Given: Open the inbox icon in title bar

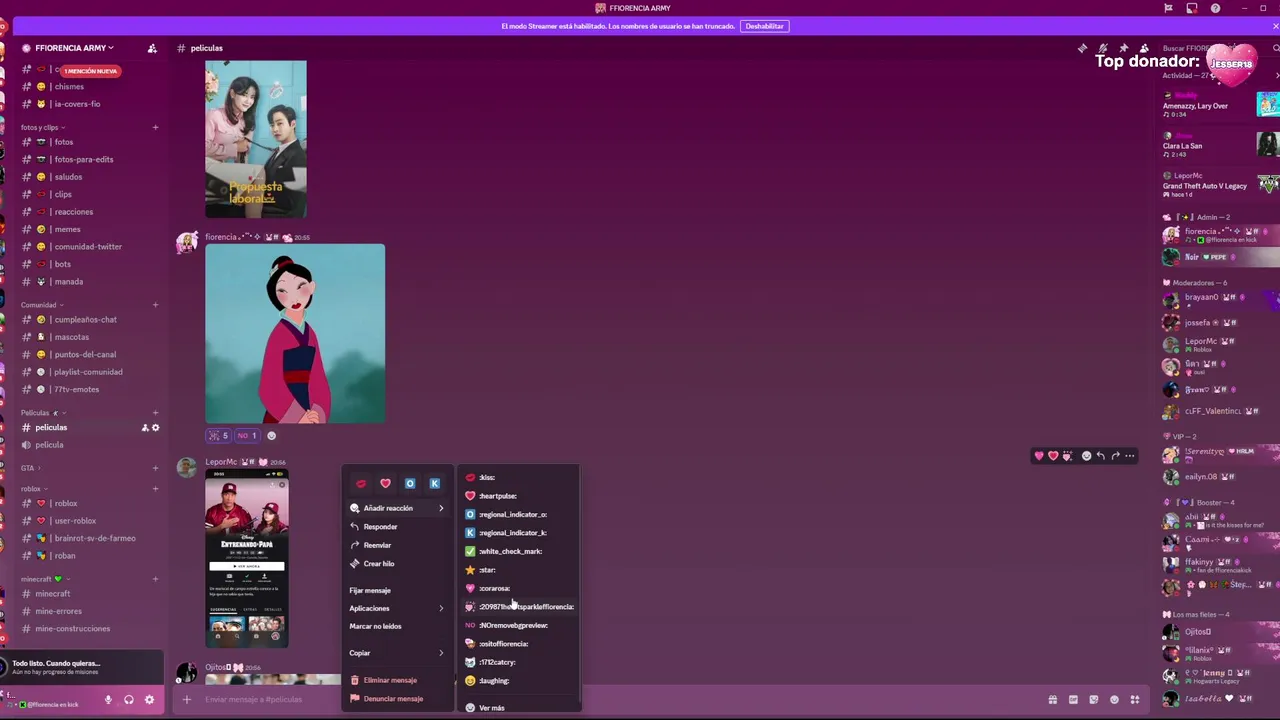Looking at the screenshot, I should tap(1191, 8).
